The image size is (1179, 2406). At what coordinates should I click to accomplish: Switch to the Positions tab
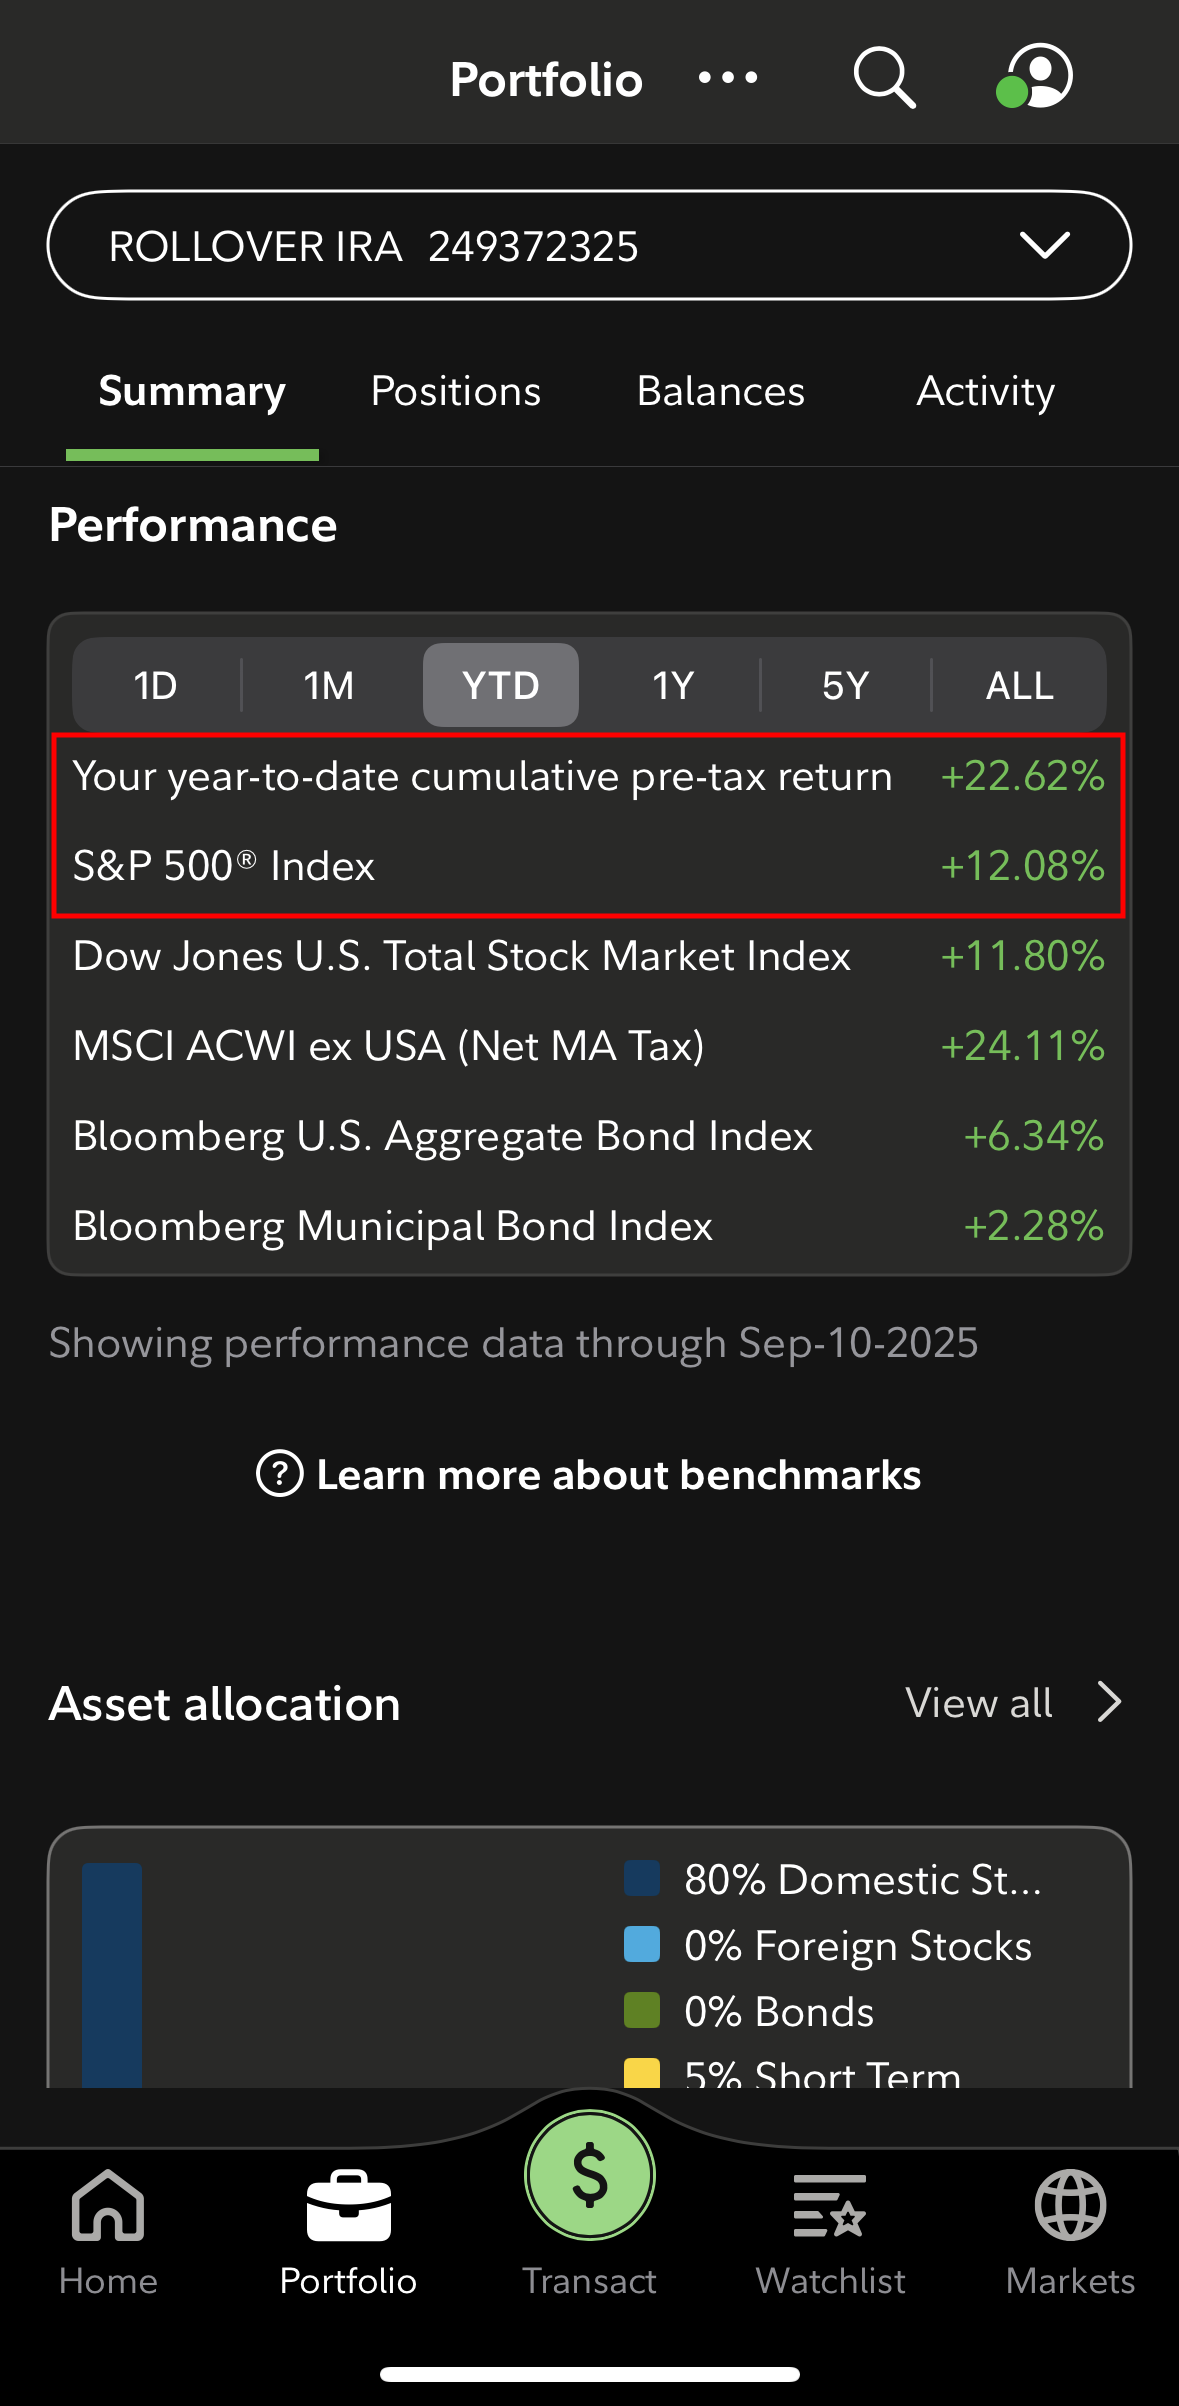(456, 391)
